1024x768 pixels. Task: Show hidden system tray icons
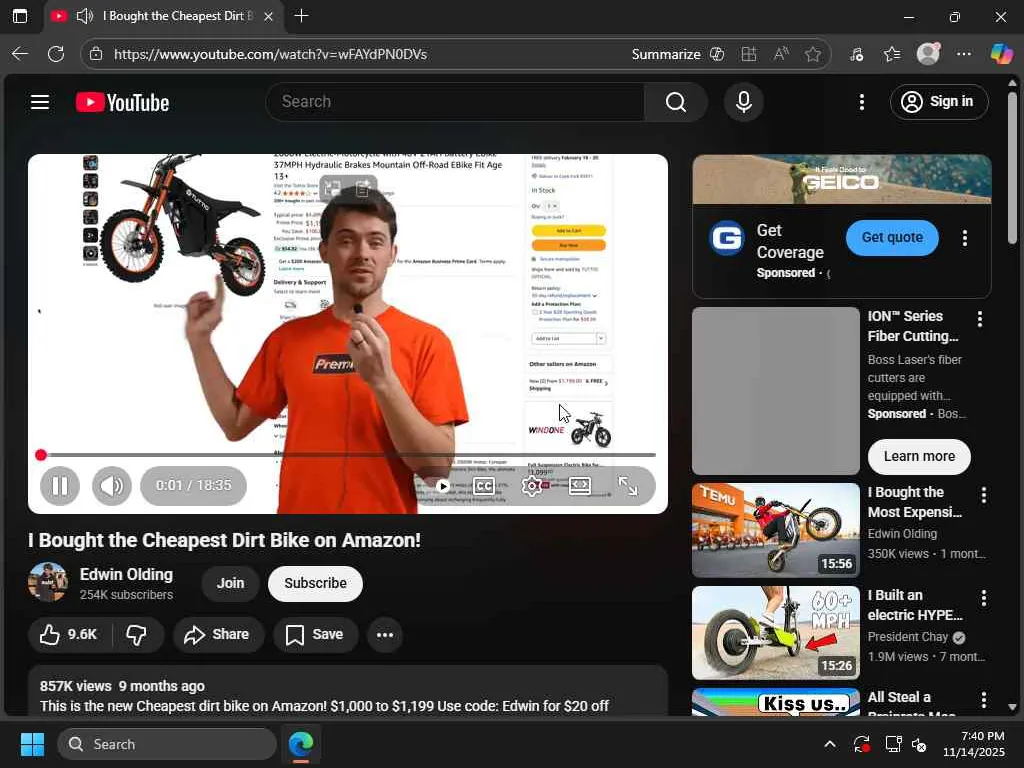(829, 744)
